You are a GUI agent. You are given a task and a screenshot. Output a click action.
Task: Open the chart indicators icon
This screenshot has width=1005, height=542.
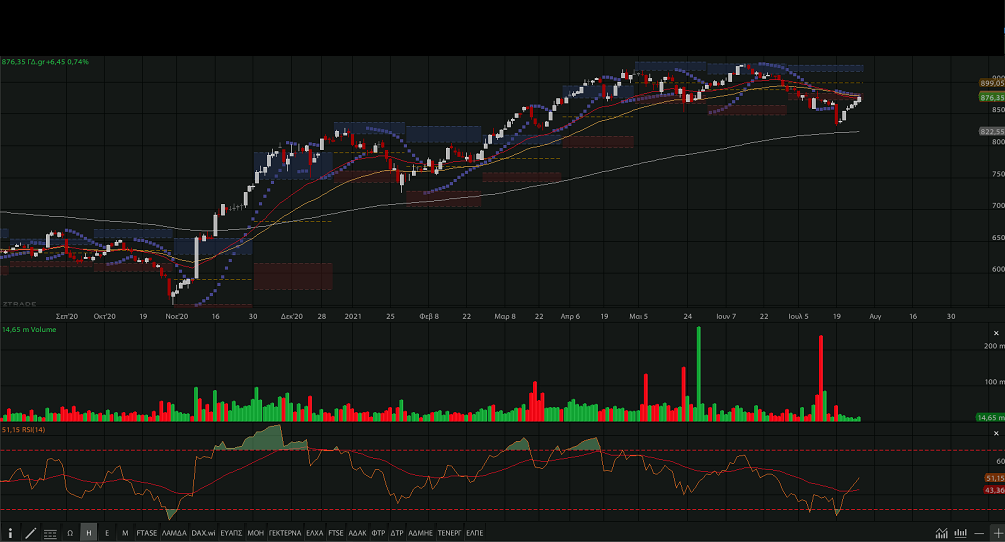tap(941, 533)
